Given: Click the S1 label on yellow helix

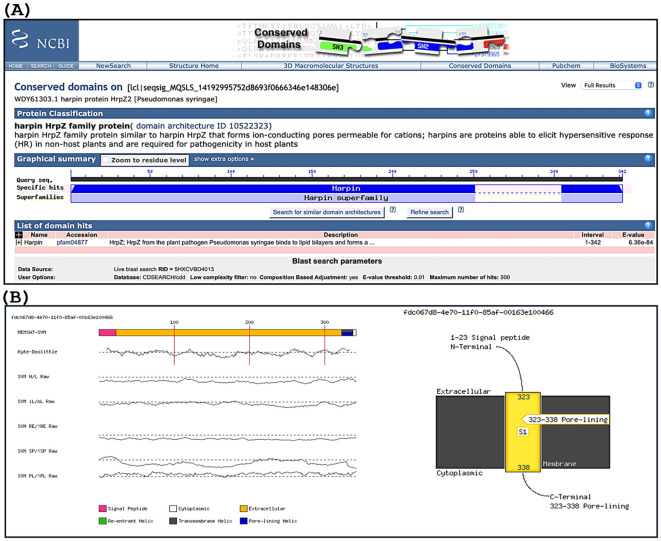Looking at the screenshot, I should pos(523,432).
